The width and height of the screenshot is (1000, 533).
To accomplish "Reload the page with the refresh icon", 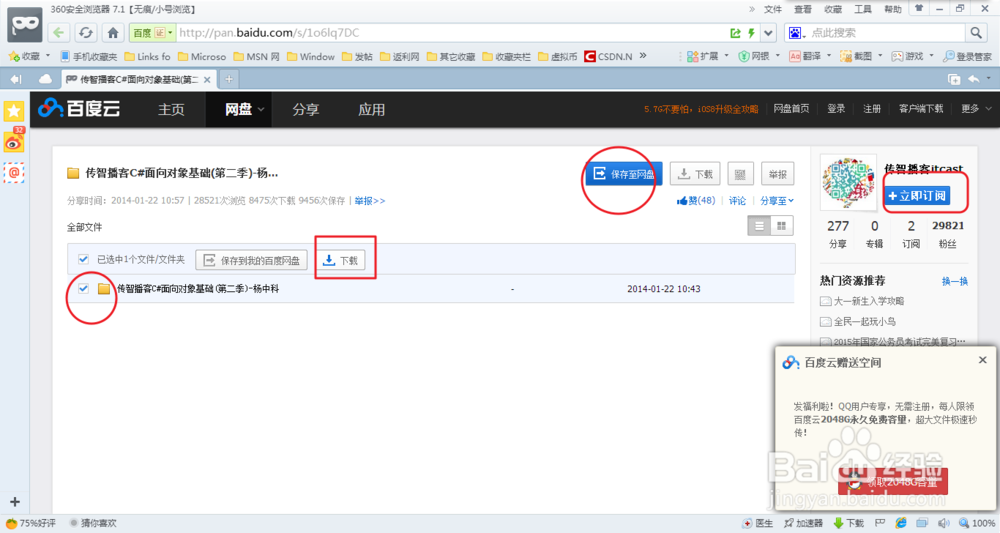I will [85, 33].
